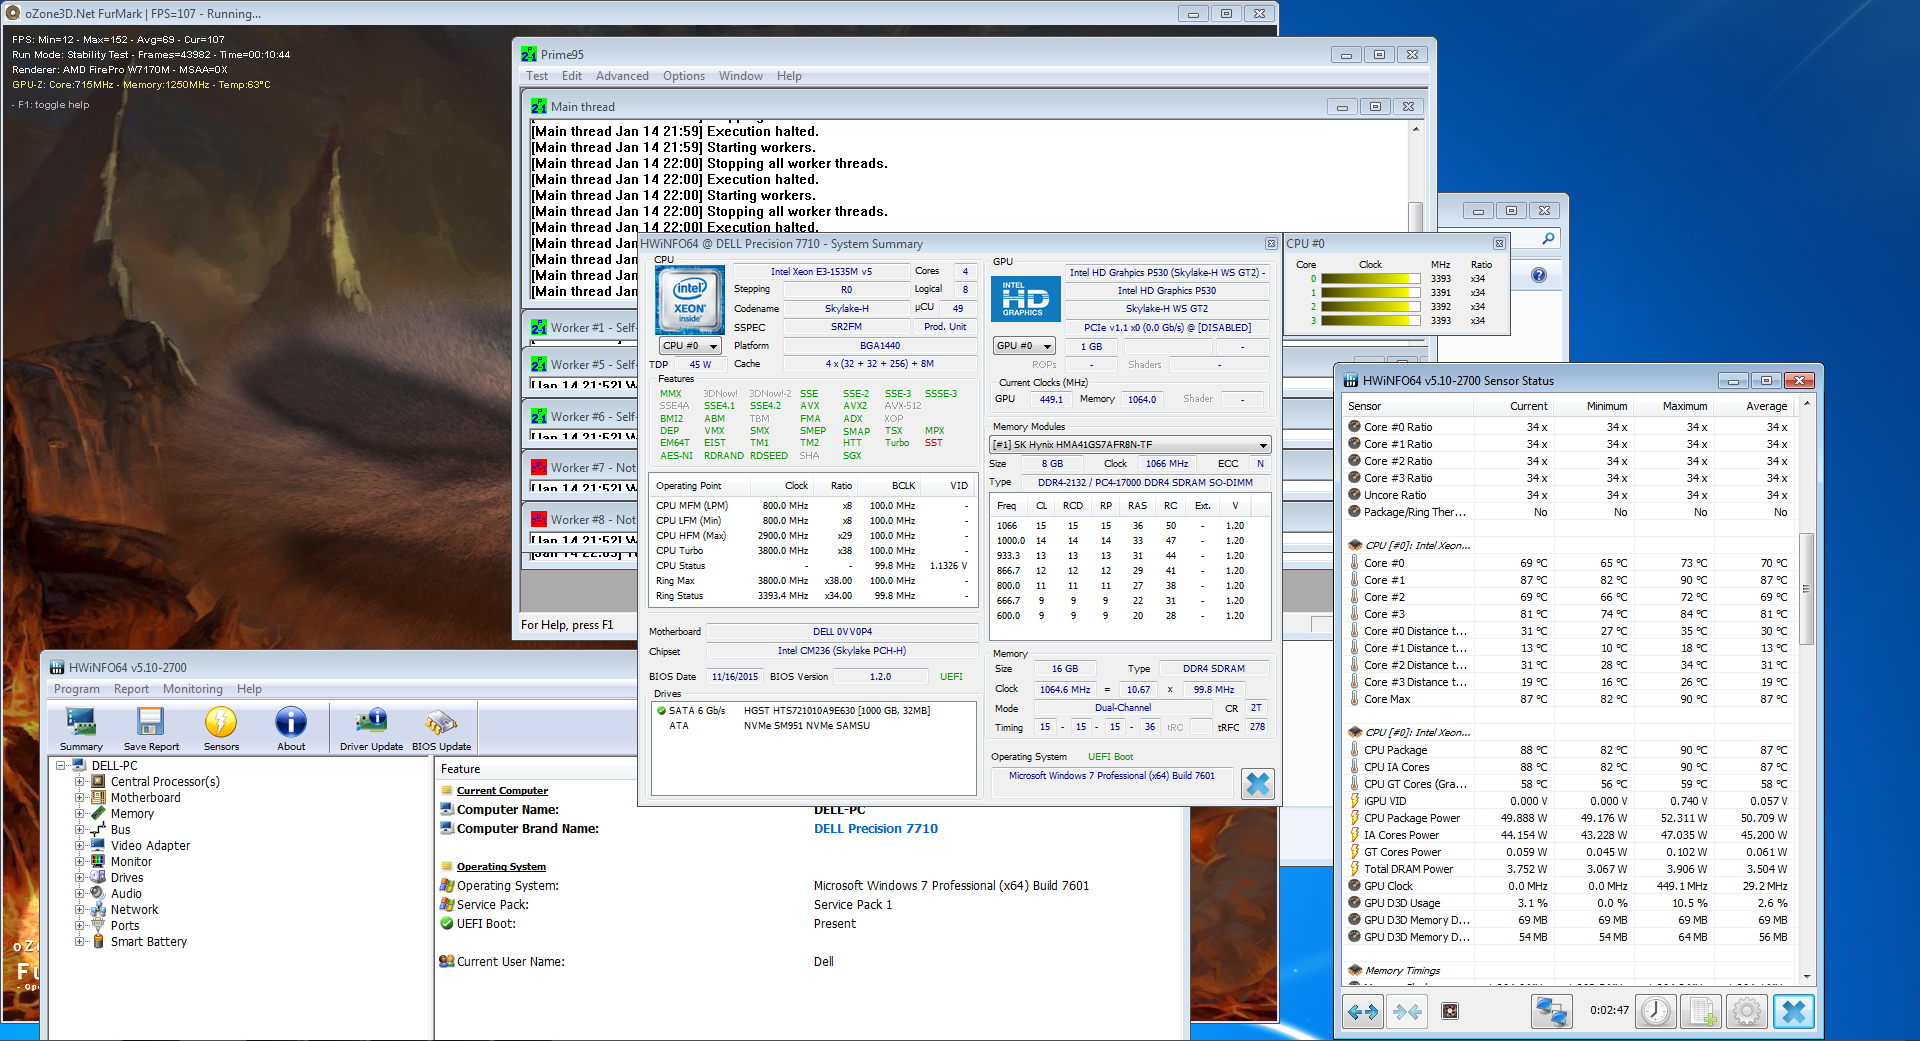Select the HGST HTS721010A9E630 drive entry
This screenshot has height=1041, width=1920.
point(813,711)
